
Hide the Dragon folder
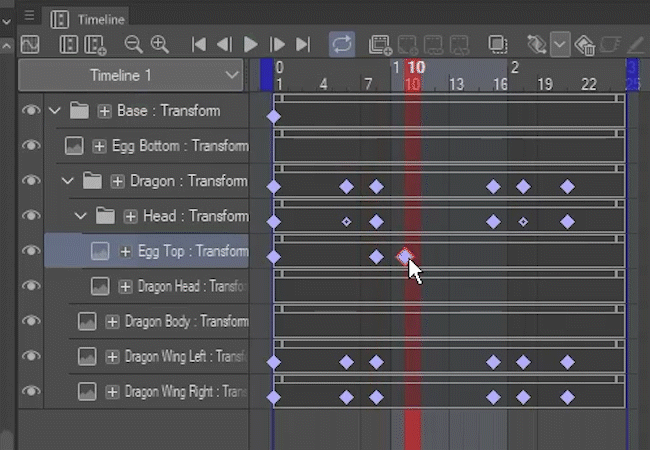31,180
